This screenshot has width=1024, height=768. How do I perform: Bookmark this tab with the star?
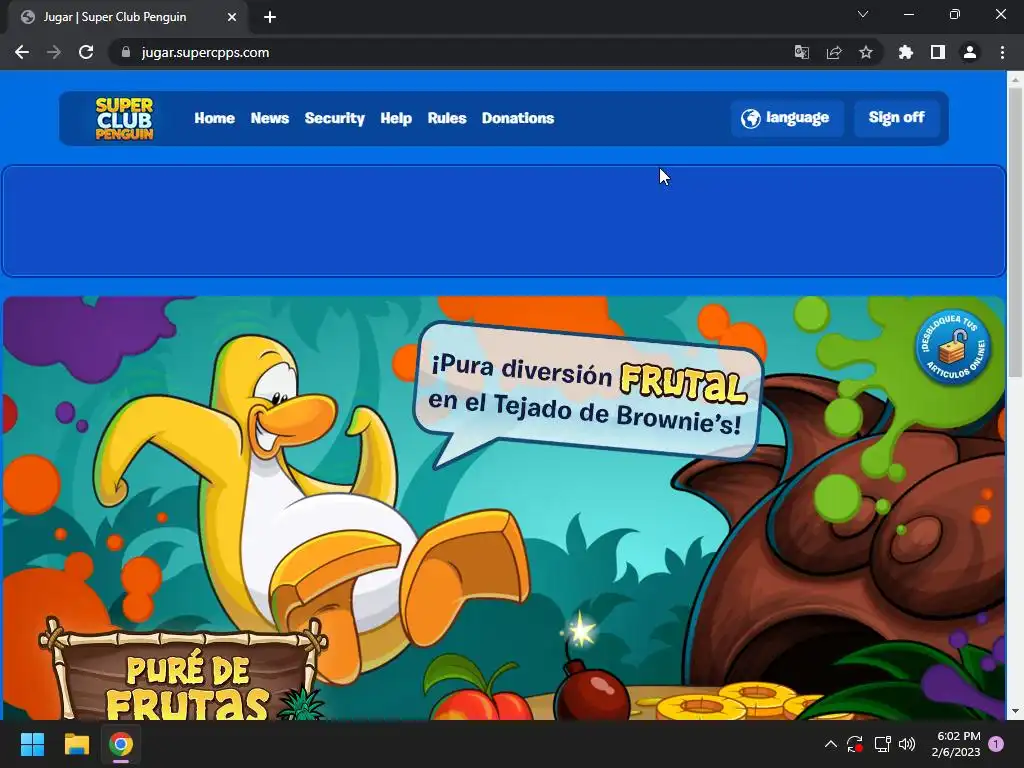(866, 52)
